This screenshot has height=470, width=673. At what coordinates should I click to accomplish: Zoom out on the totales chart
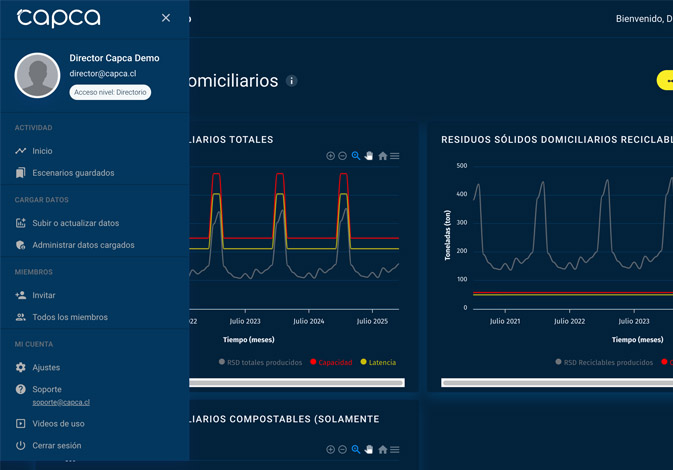[x=342, y=156]
